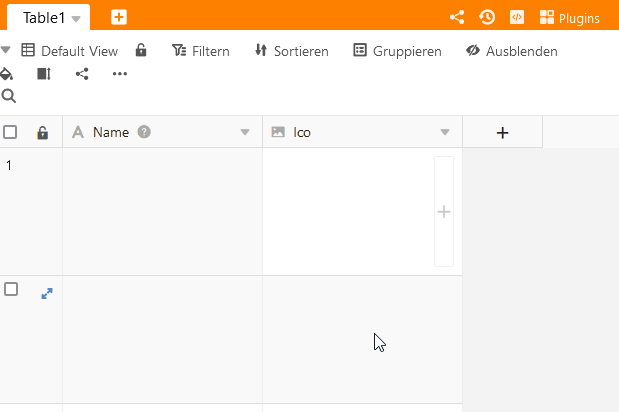Click the paint bucket row color icon
Viewport: 619px width, 412px height.
[7, 74]
